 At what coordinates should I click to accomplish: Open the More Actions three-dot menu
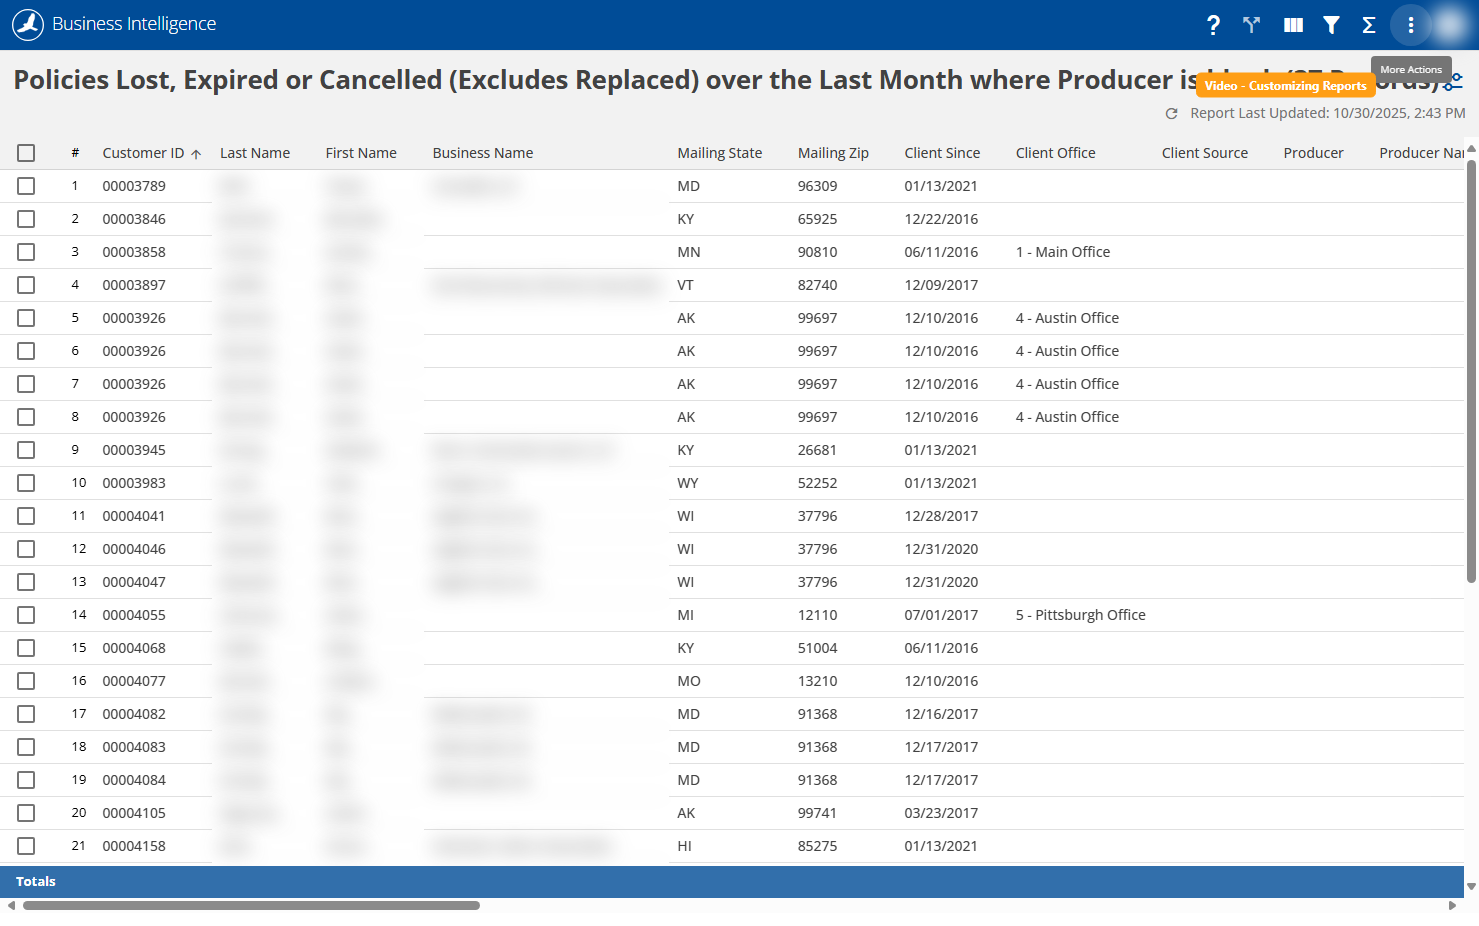(1411, 25)
